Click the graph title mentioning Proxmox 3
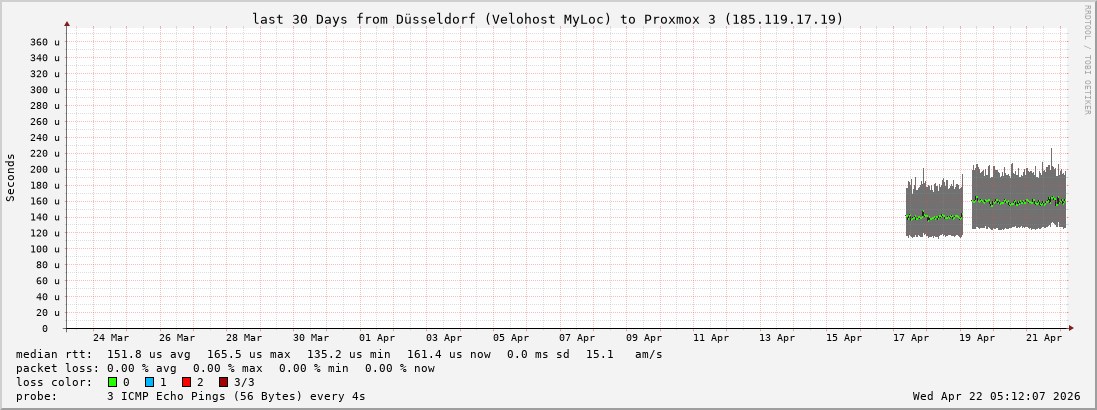1097x410 pixels. (x=547, y=19)
